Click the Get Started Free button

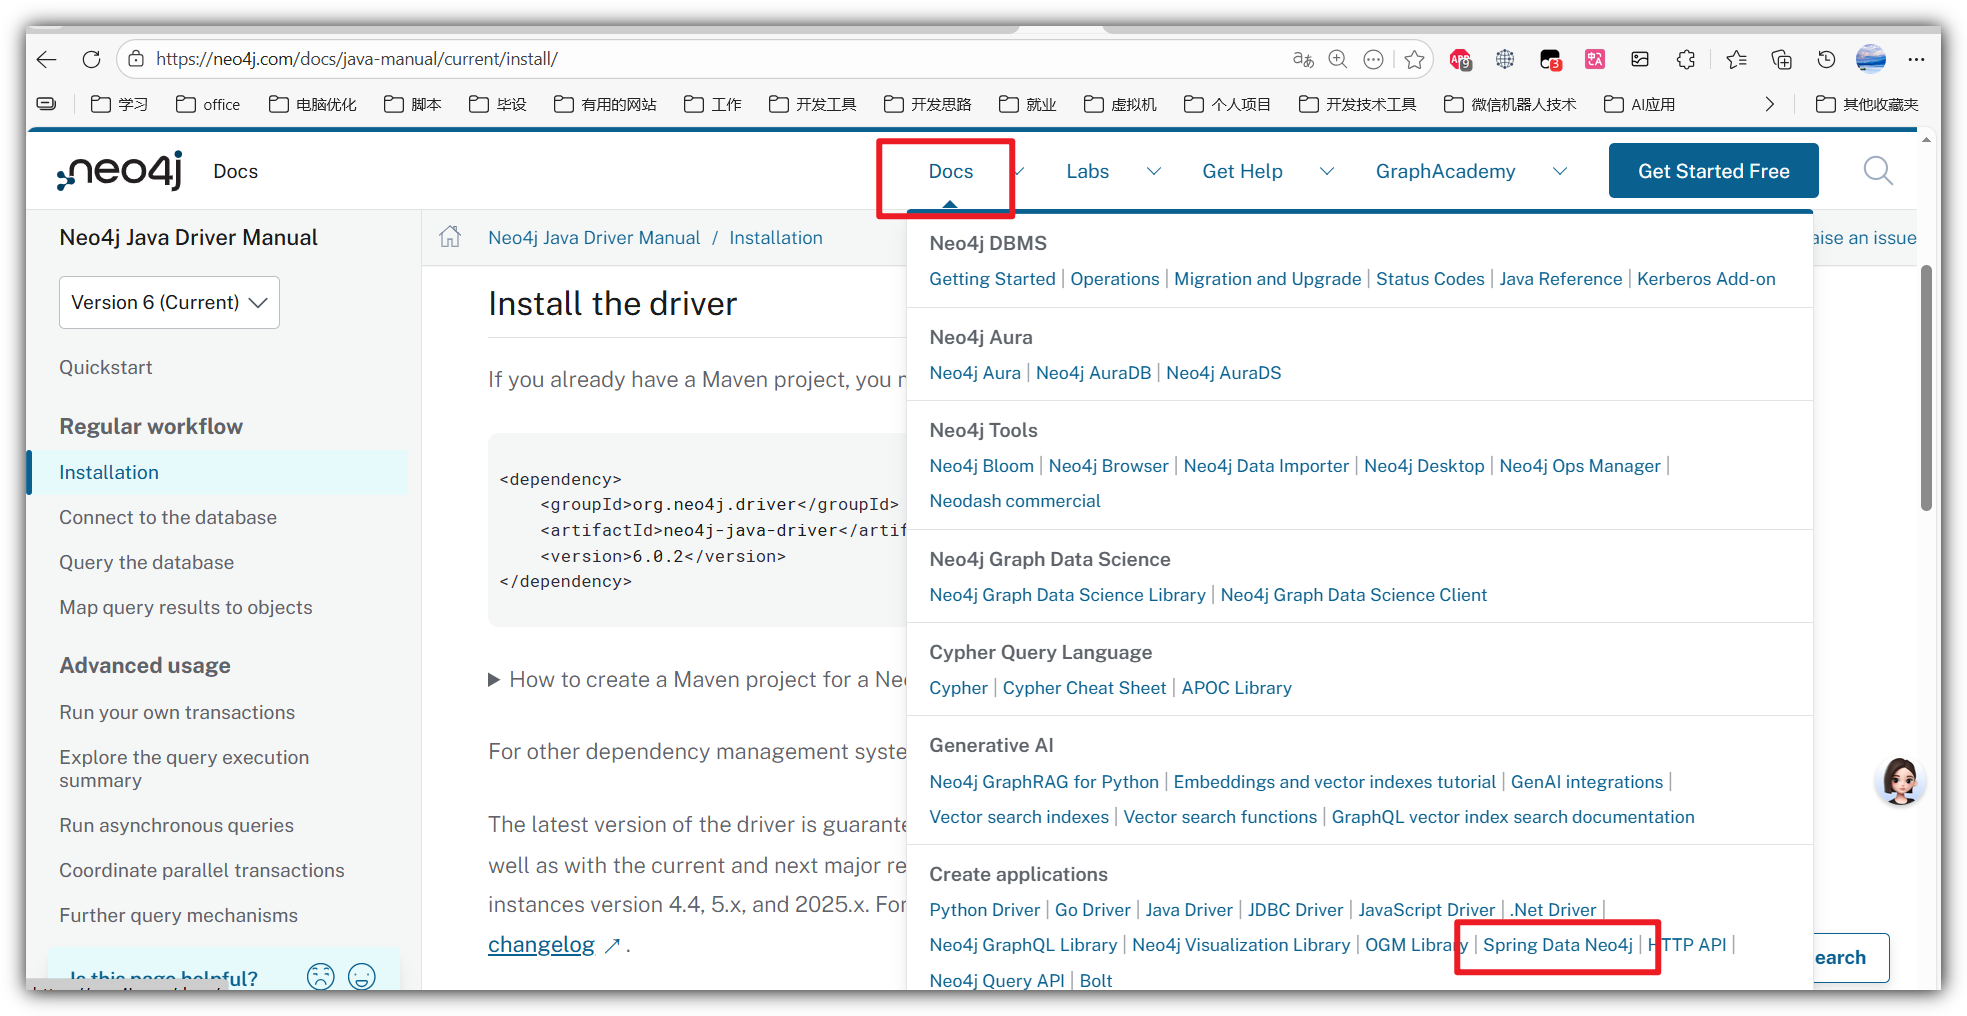1713,171
